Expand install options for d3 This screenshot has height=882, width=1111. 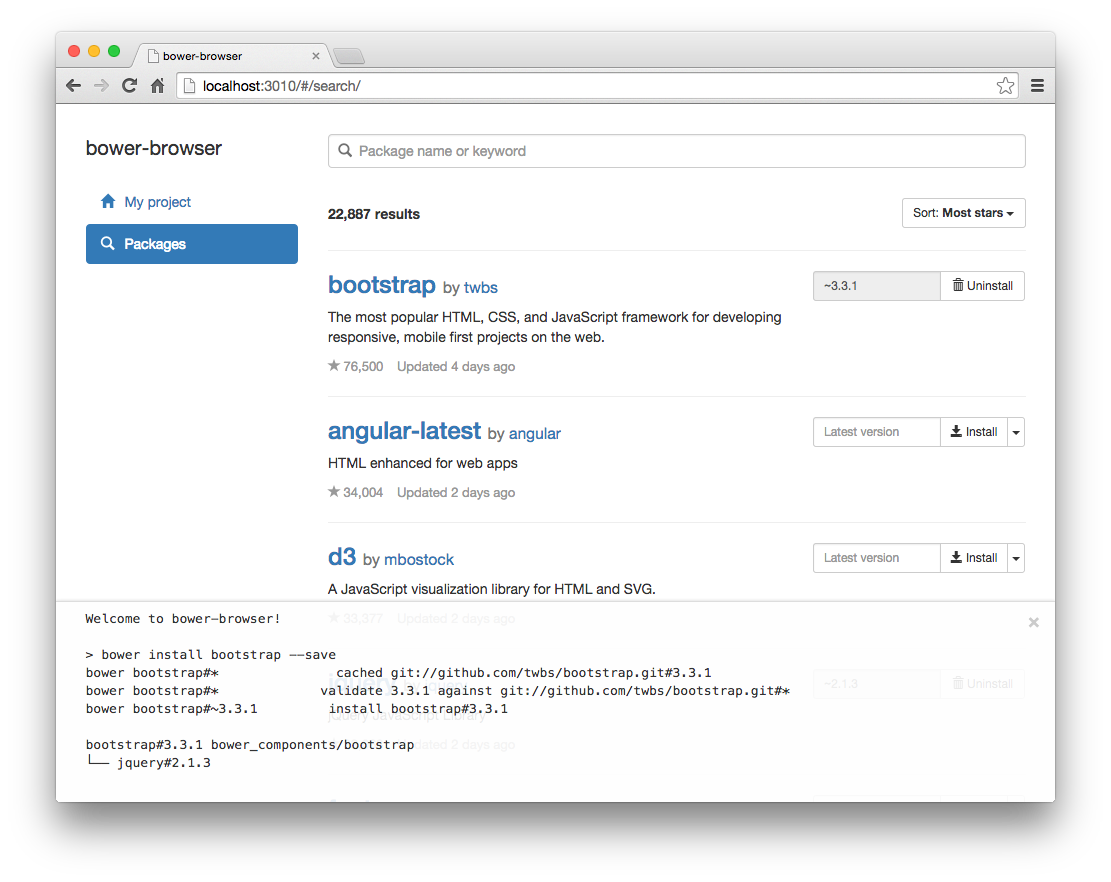coord(1015,558)
